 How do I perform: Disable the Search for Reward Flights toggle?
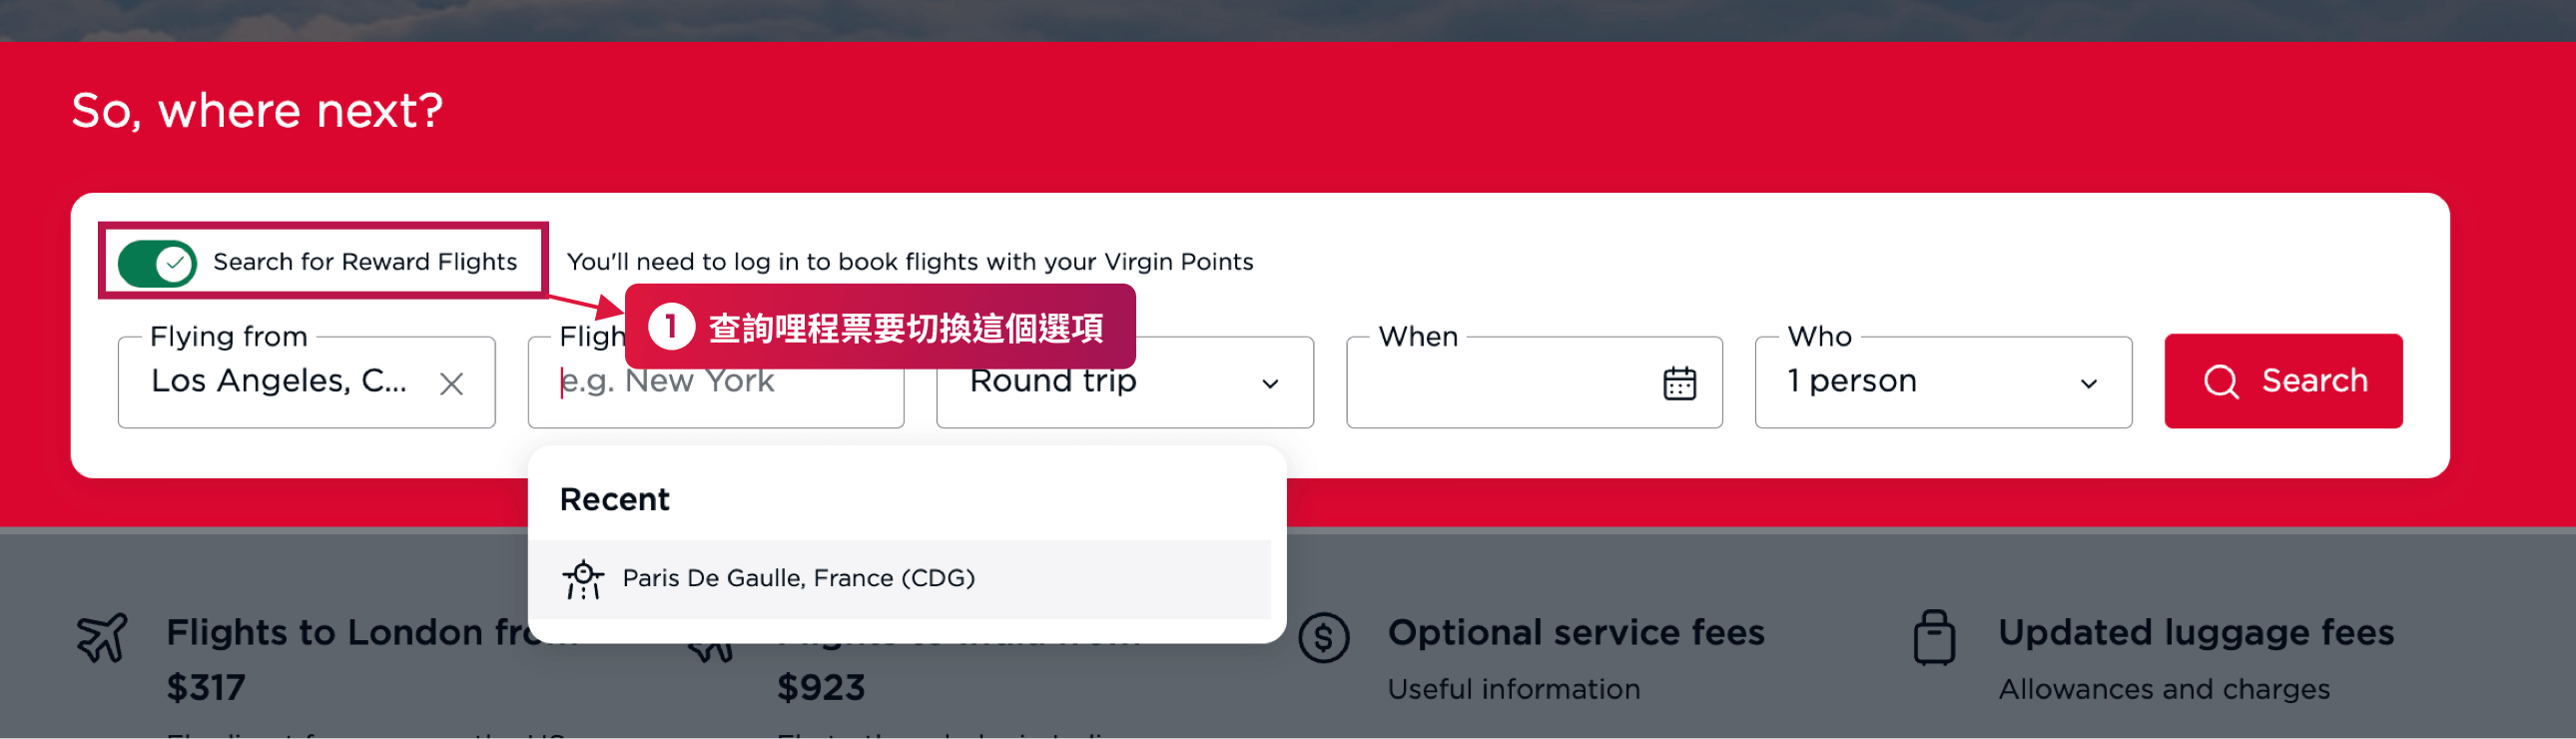point(155,261)
